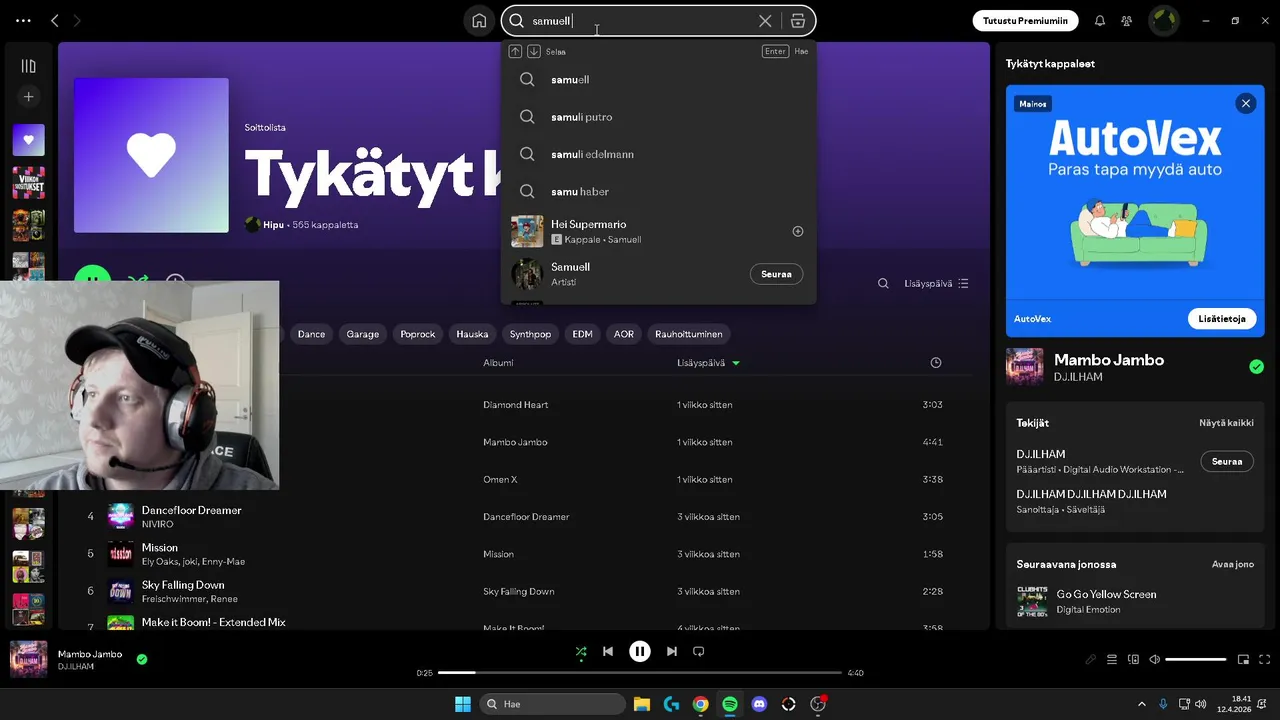
Task: Open the user profile avatar menu
Action: point(1164,21)
